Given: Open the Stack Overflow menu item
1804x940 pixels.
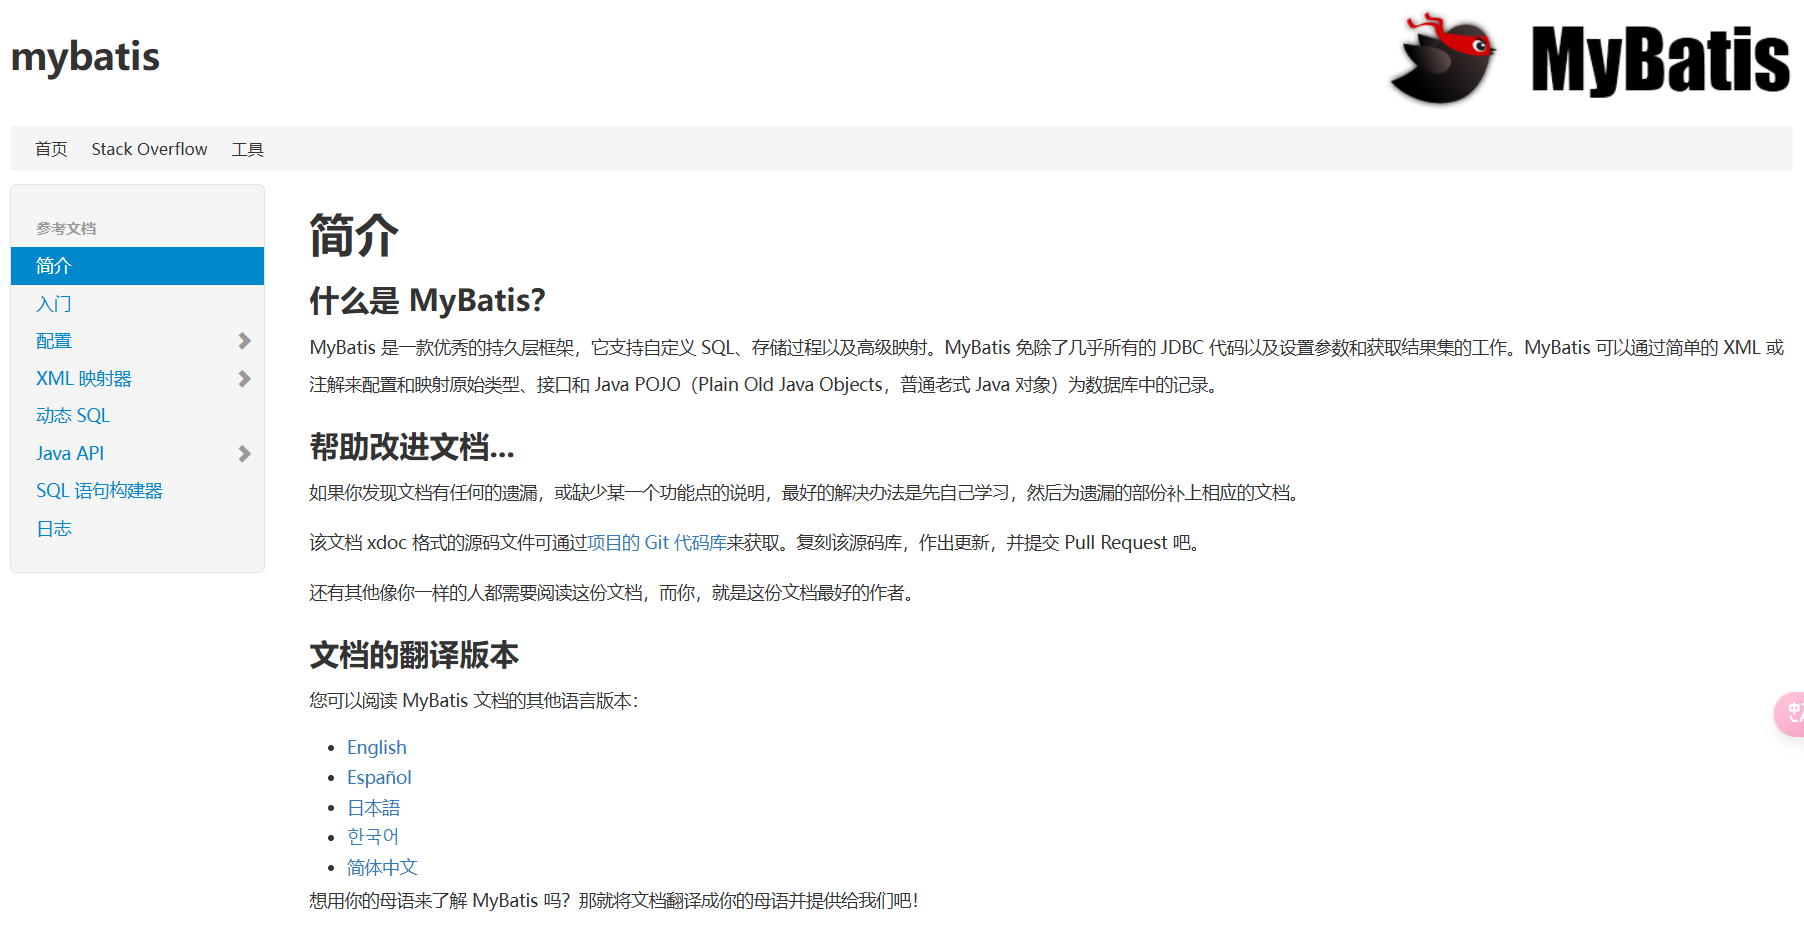Looking at the screenshot, I should 149,149.
